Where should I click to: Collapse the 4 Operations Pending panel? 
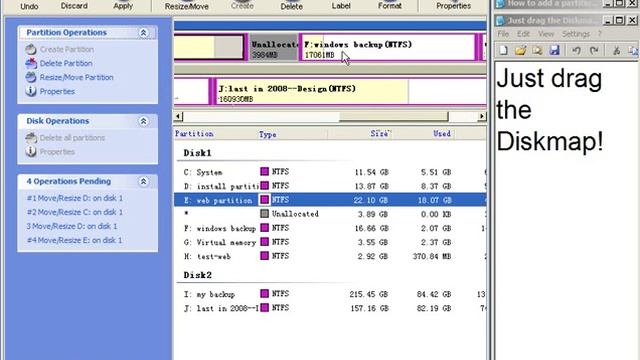point(143,182)
